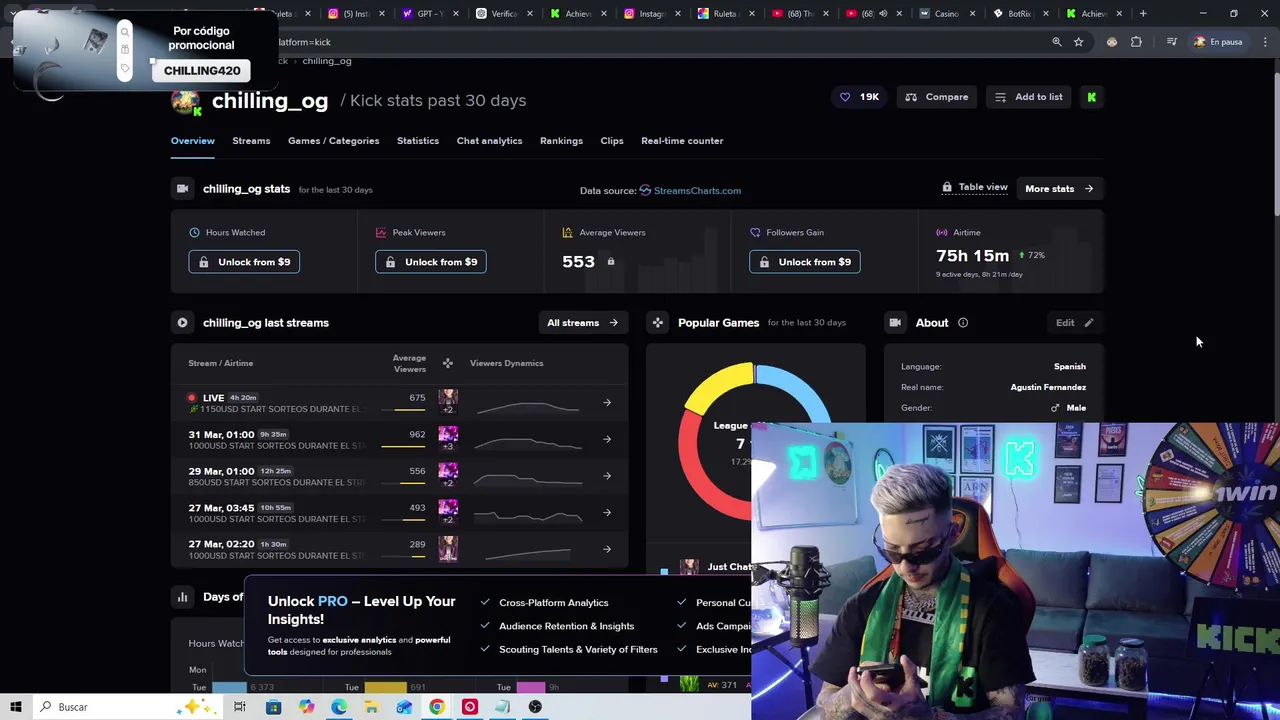Viewport: 1280px width, 720px height.
Task: Click the All streams button
Action: pyautogui.click(x=582, y=323)
